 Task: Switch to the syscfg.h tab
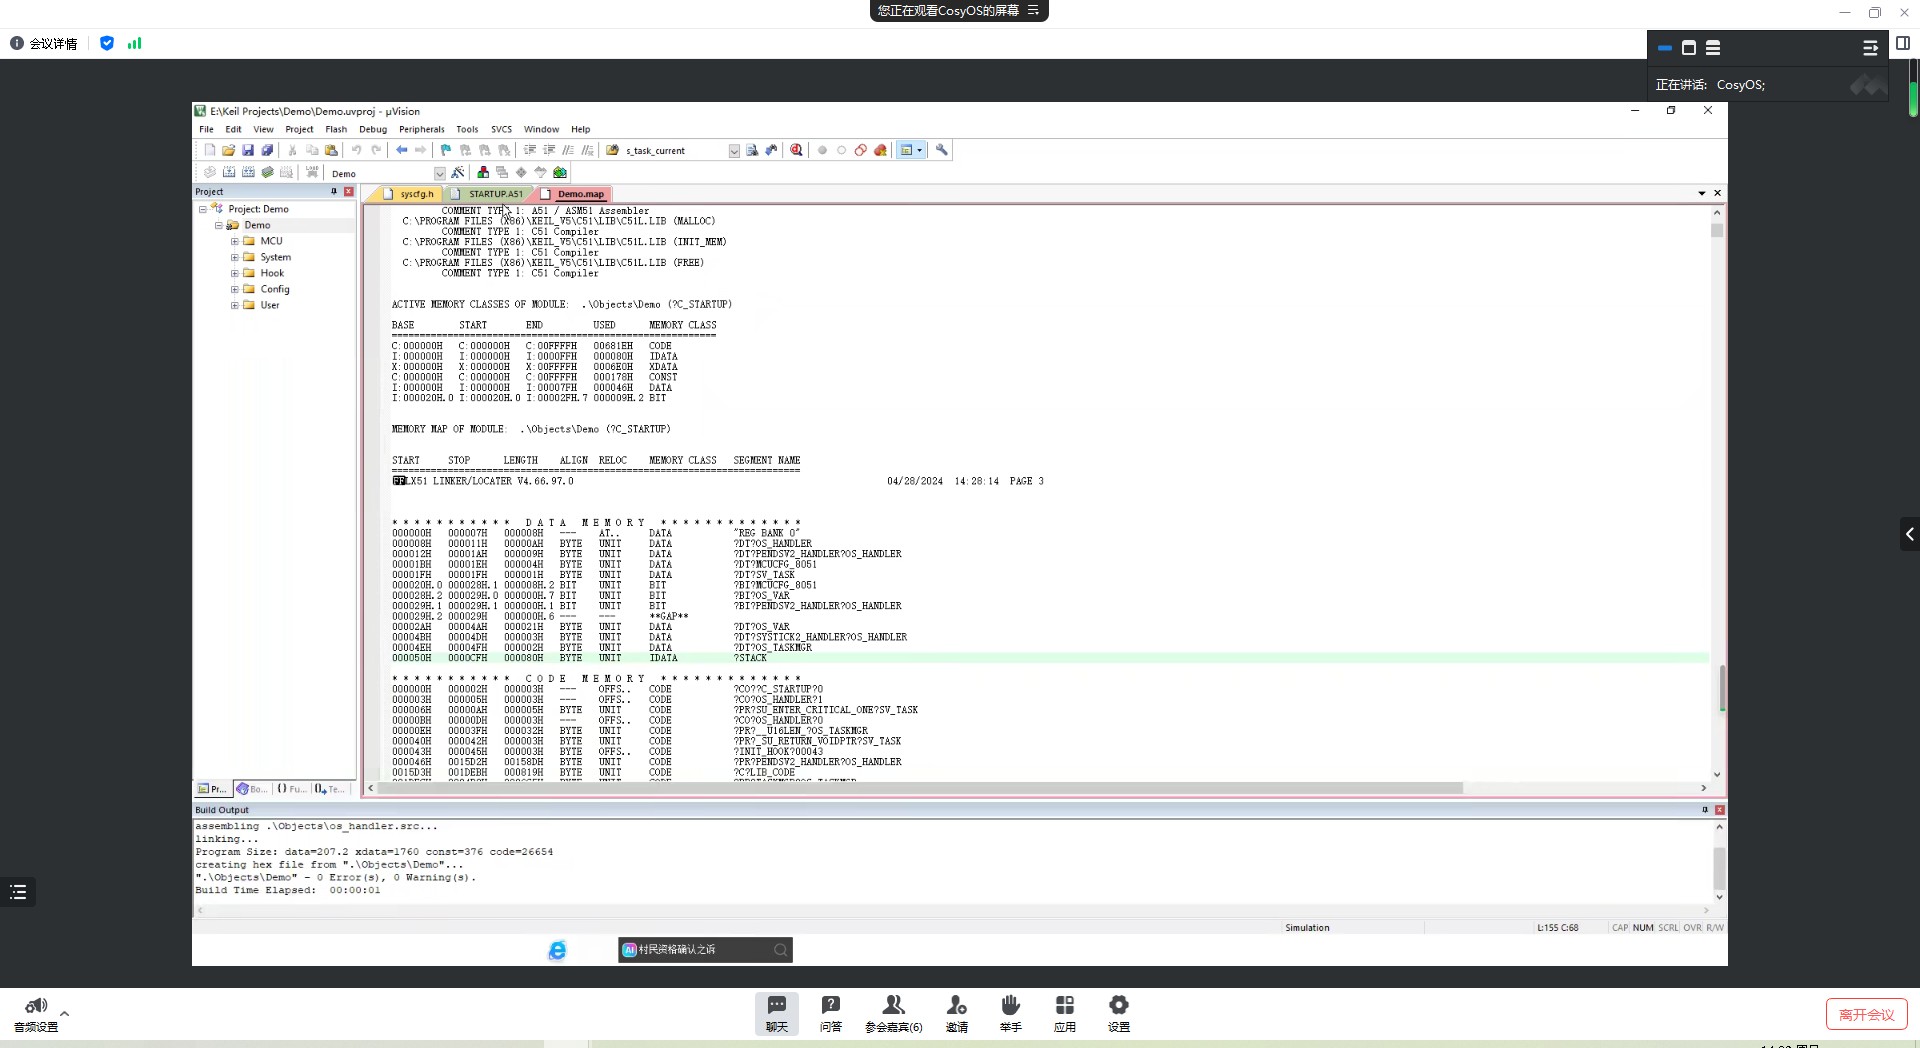tap(409, 194)
